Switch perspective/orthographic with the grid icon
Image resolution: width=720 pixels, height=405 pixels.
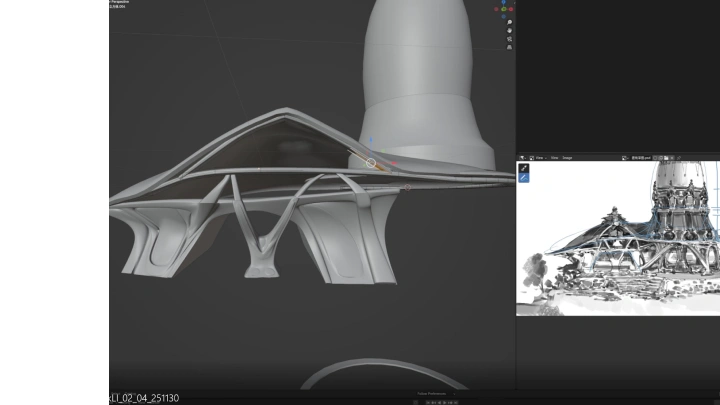tap(509, 47)
